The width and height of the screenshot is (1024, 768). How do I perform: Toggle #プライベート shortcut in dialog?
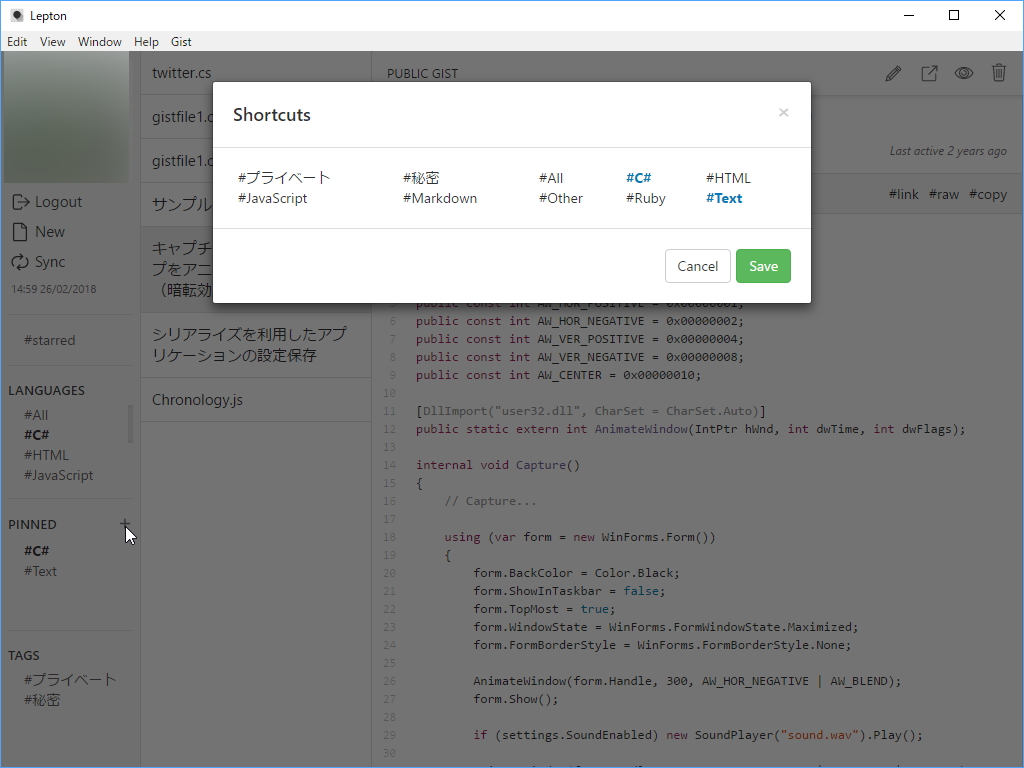pyautogui.click(x=284, y=178)
